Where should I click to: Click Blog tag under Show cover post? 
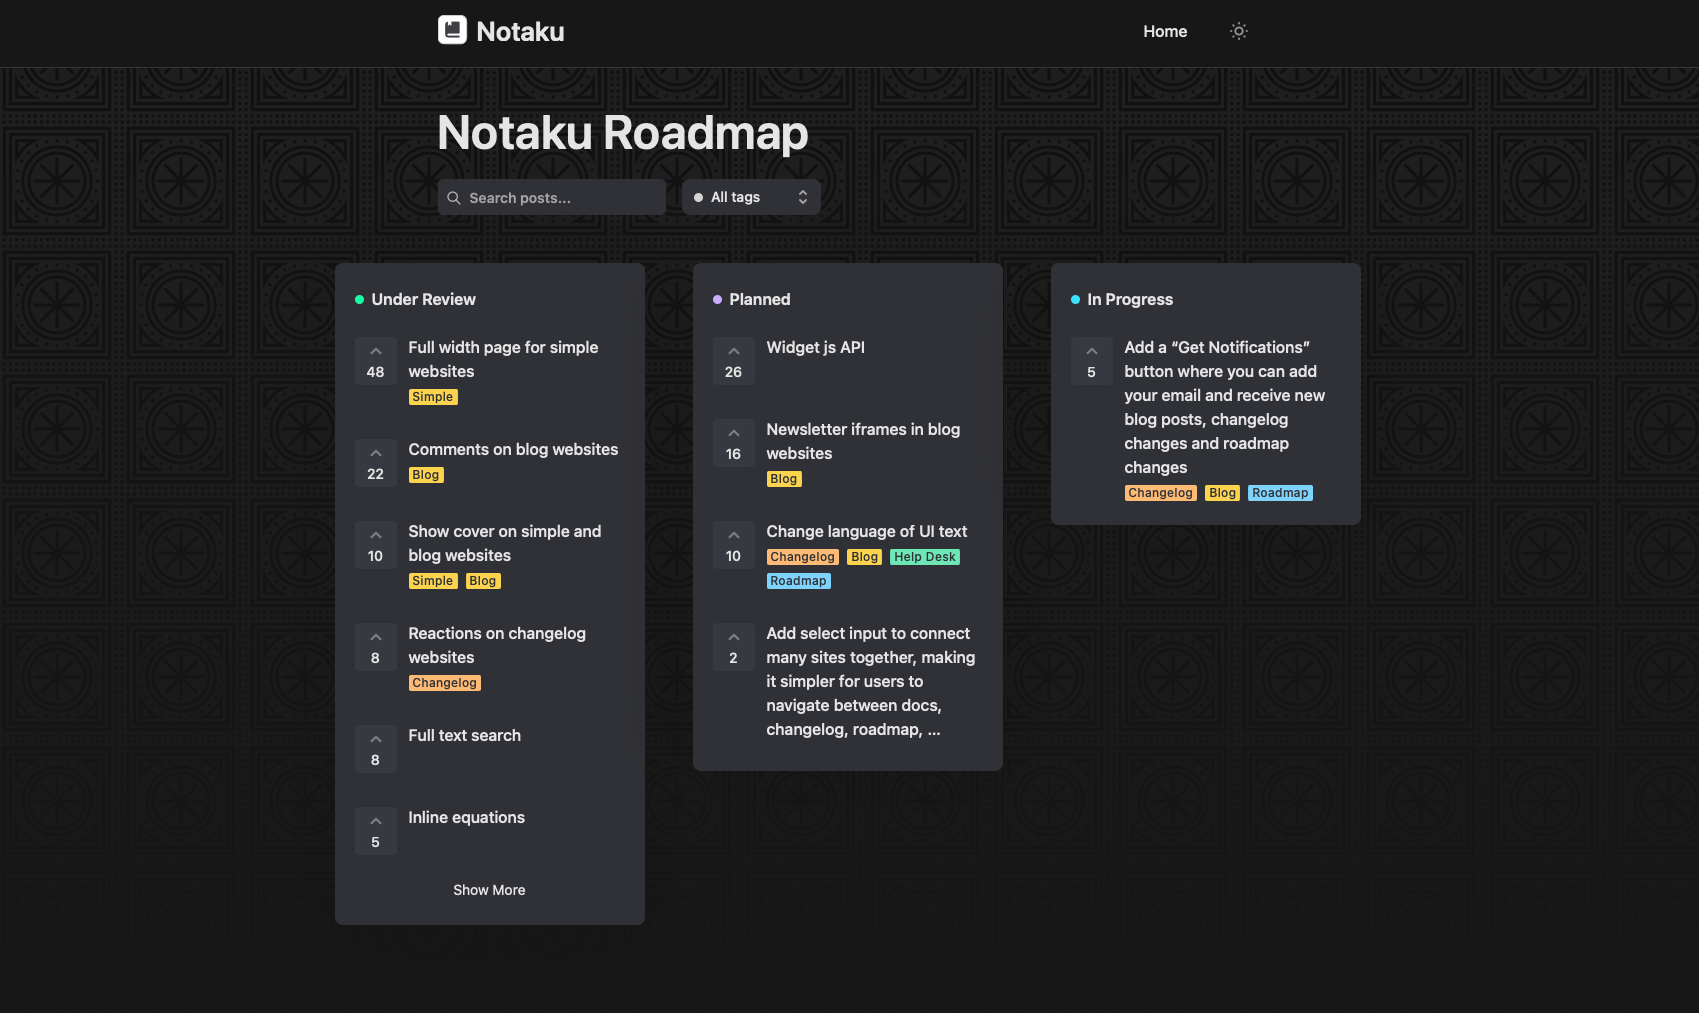(483, 581)
